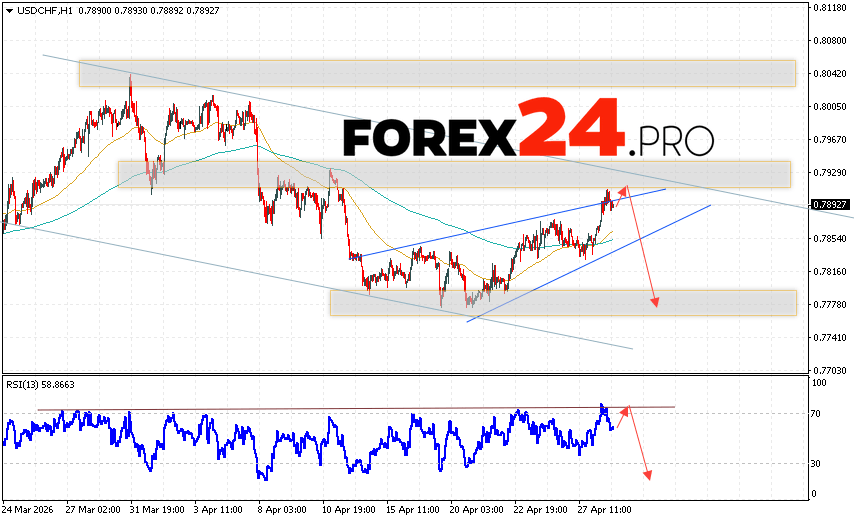
Task: Click the 0.77030 price axis label
Action: coord(832,369)
